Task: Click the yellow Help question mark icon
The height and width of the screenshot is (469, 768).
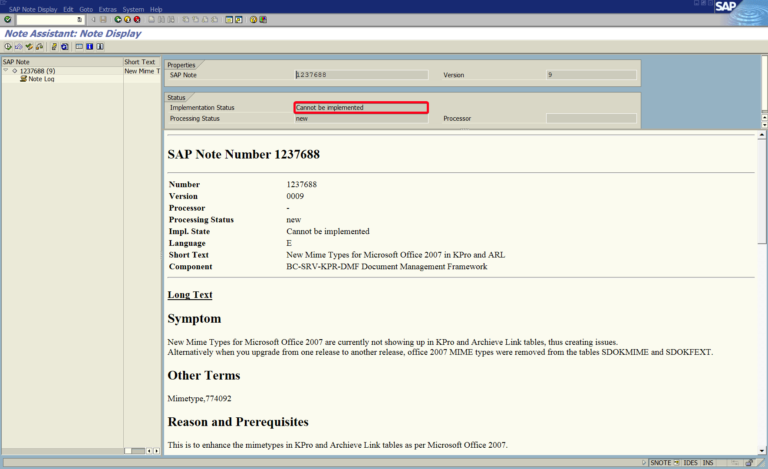Action: (253, 20)
